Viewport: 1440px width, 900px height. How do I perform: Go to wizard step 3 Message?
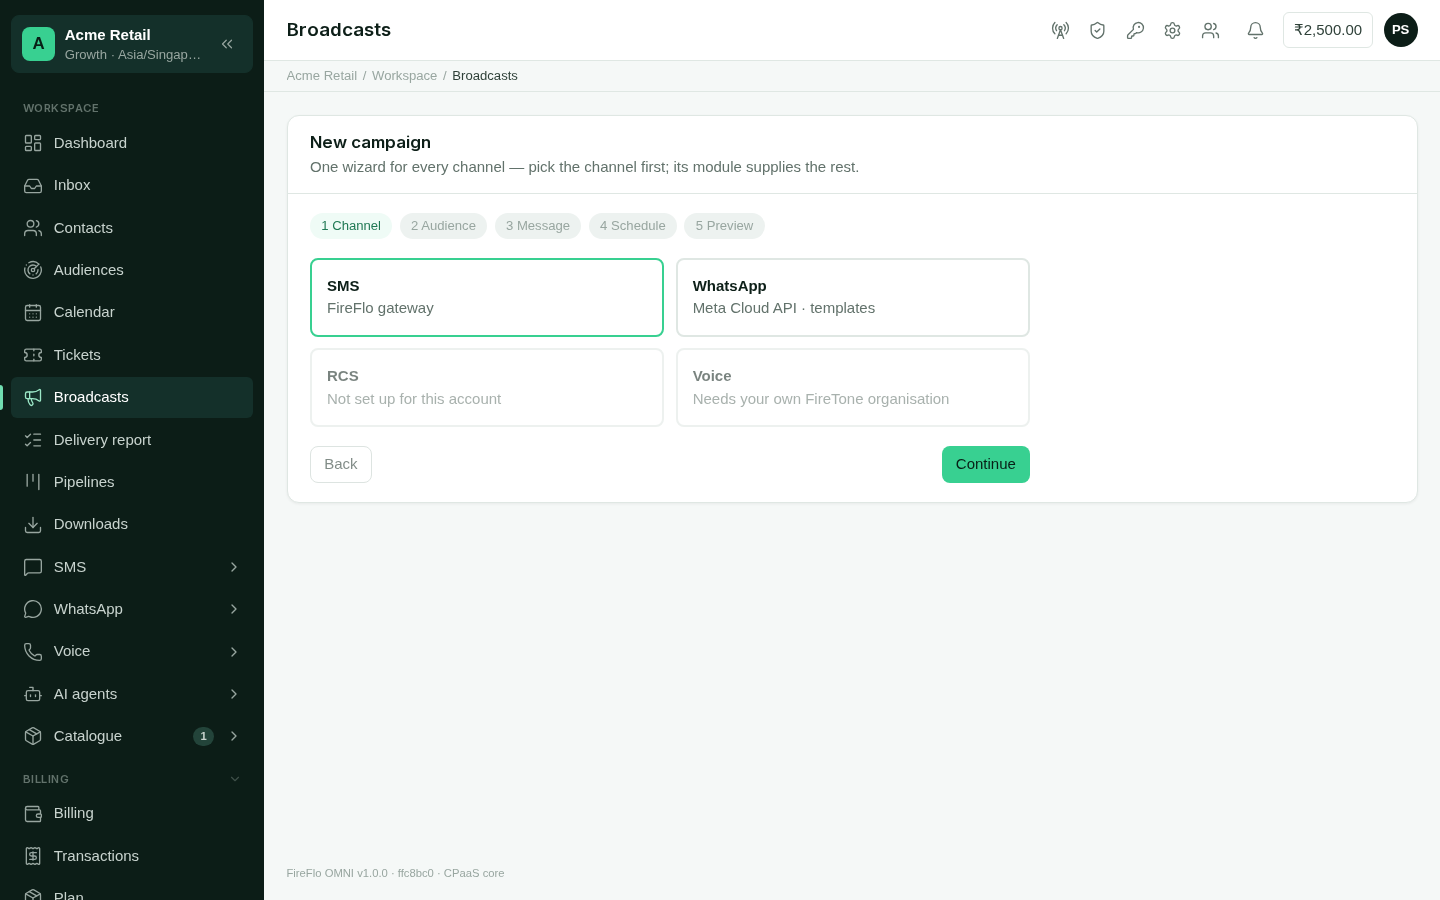click(538, 226)
